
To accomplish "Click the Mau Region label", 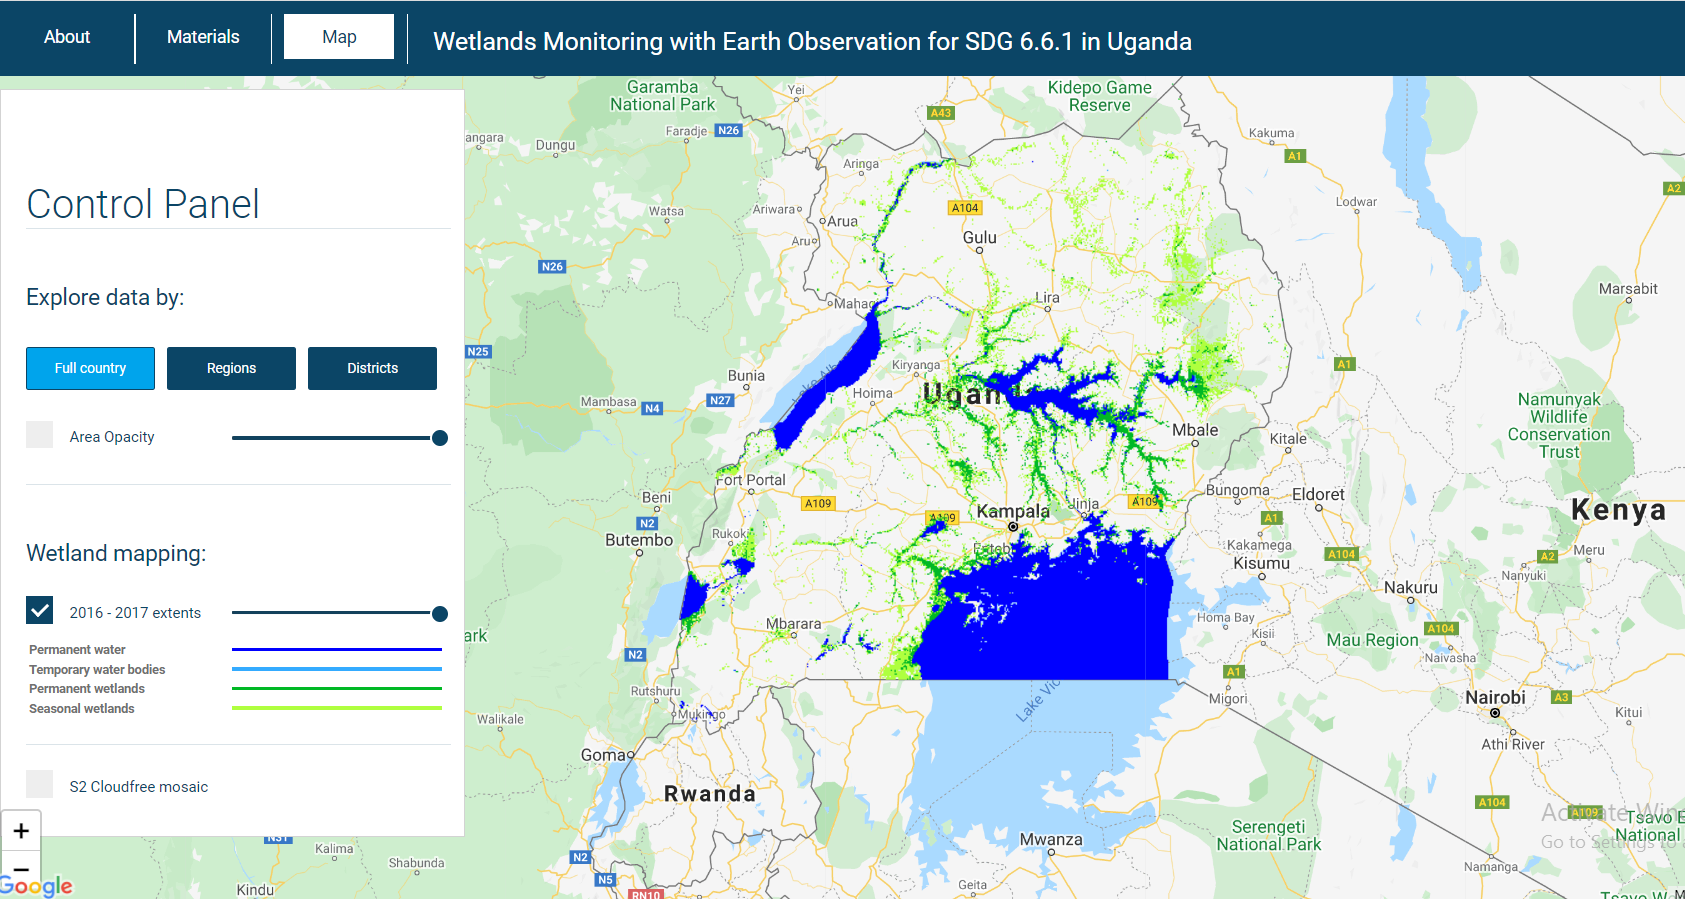I will point(1372,640).
